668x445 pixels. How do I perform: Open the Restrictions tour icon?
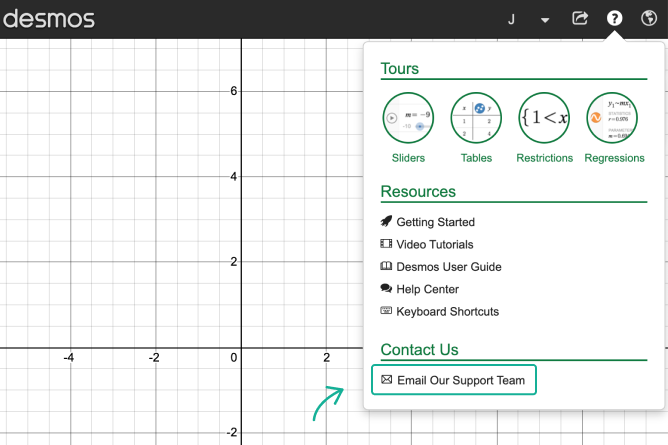tap(544, 118)
